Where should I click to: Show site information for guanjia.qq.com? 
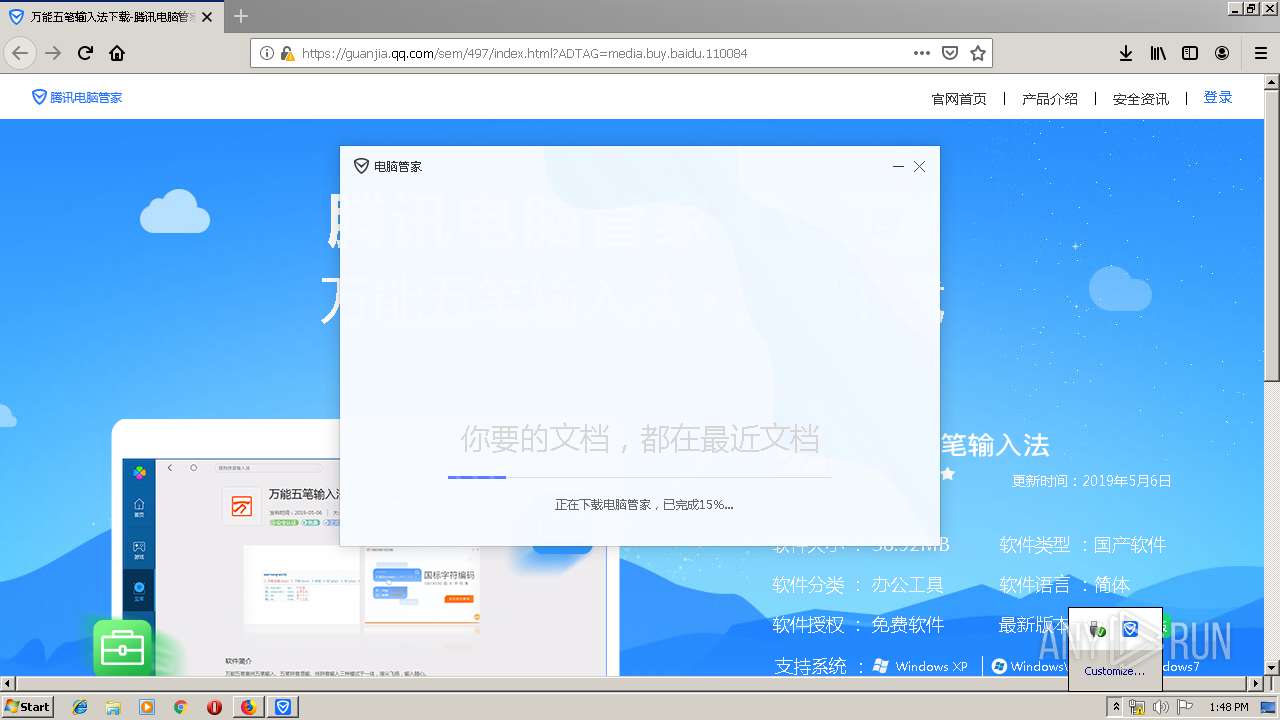pos(266,53)
